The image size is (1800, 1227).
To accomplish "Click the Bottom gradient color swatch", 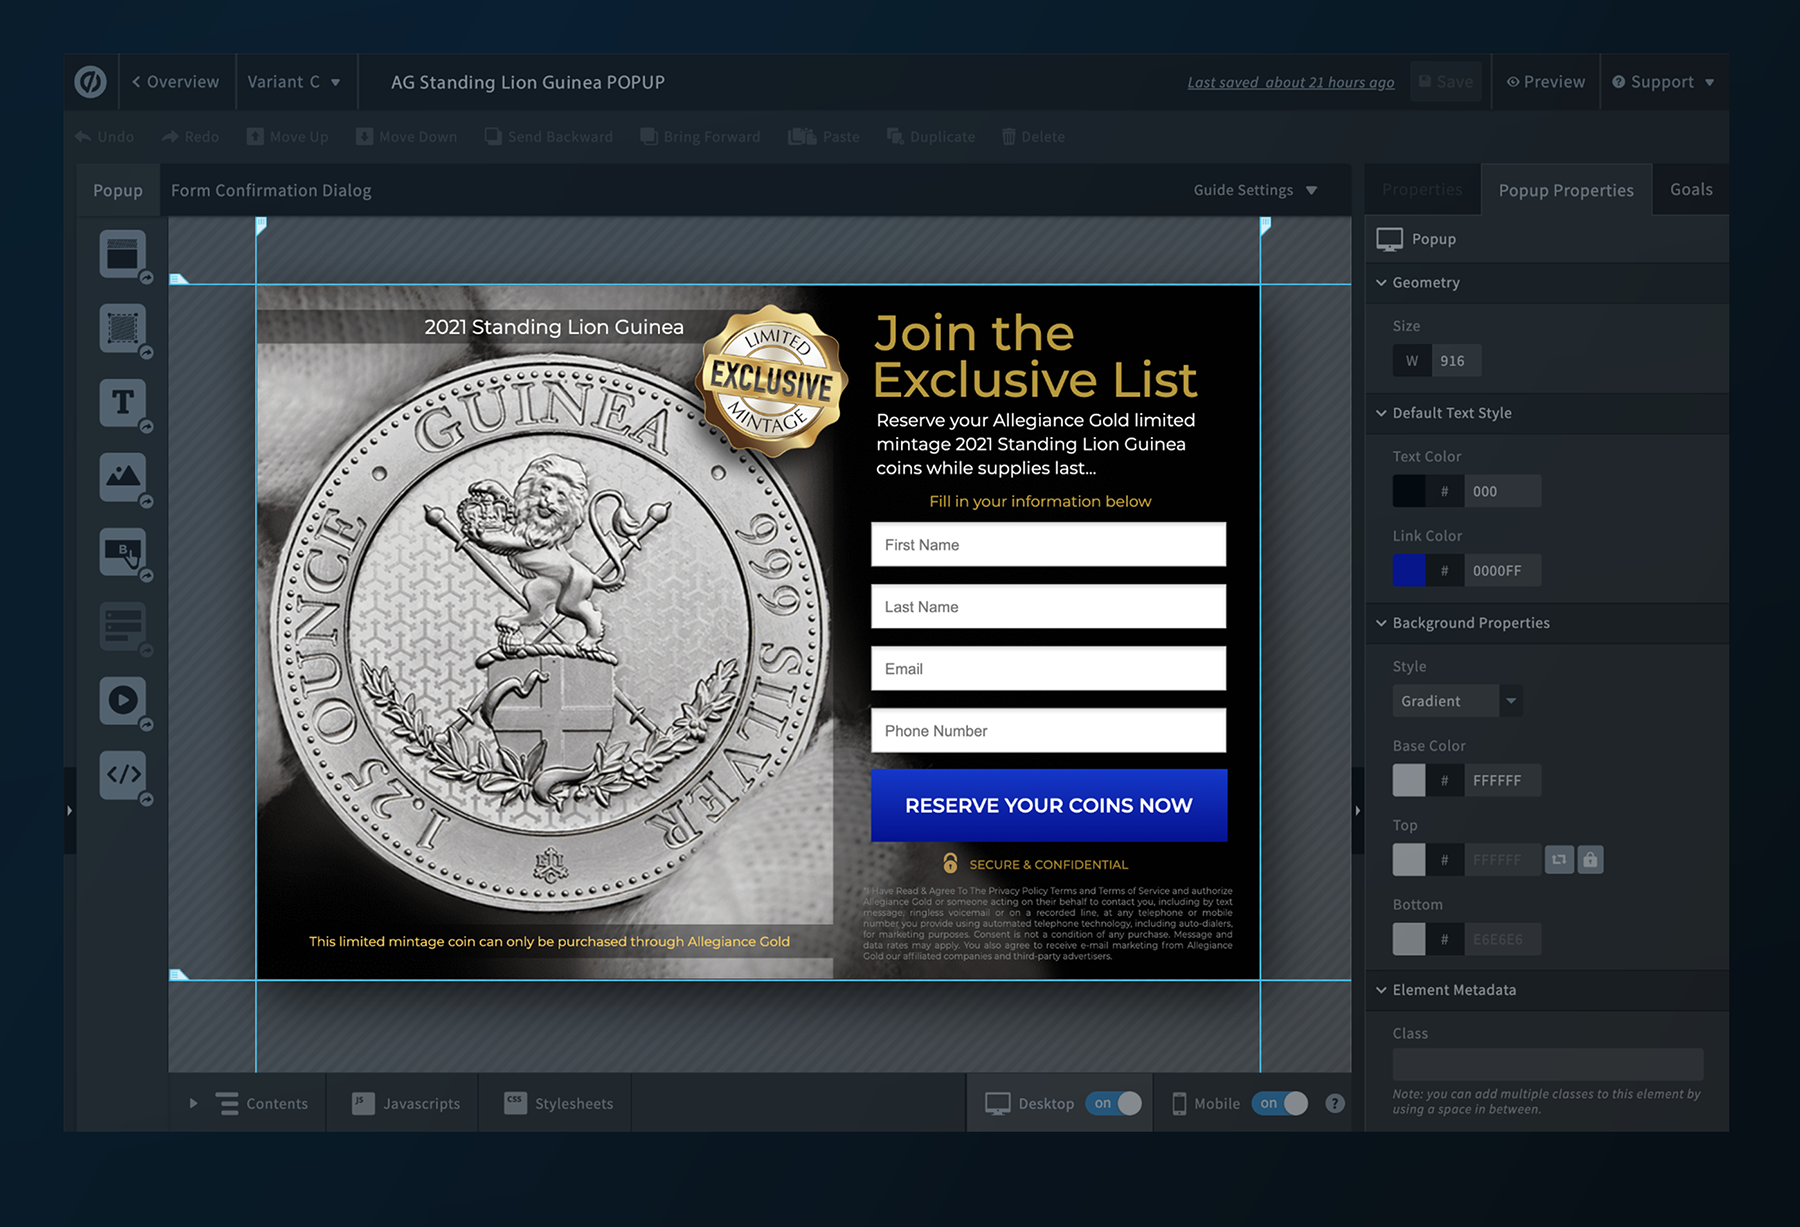I will 1409,939.
